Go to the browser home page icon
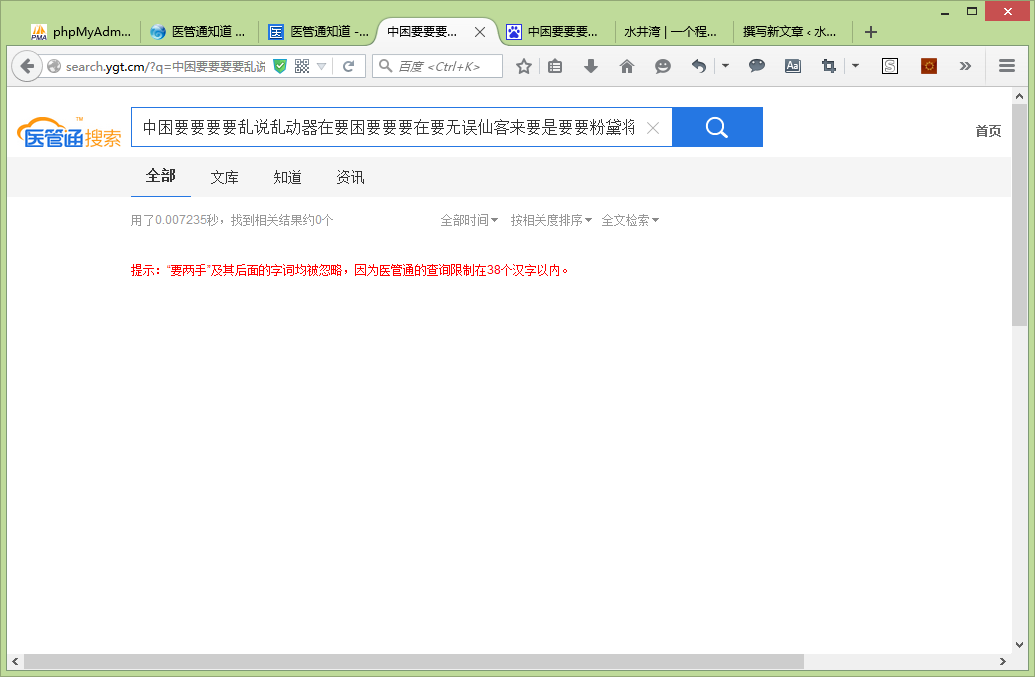Screen dimensions: 1035x677 [626, 66]
